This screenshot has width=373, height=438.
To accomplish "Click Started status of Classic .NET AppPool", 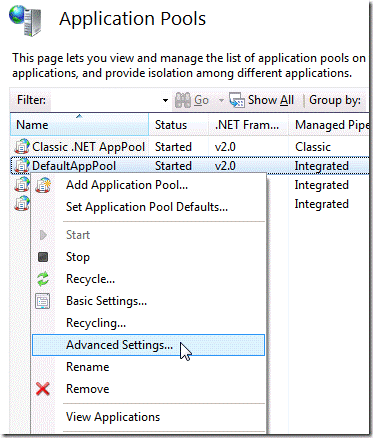I will pyautogui.click(x=173, y=147).
